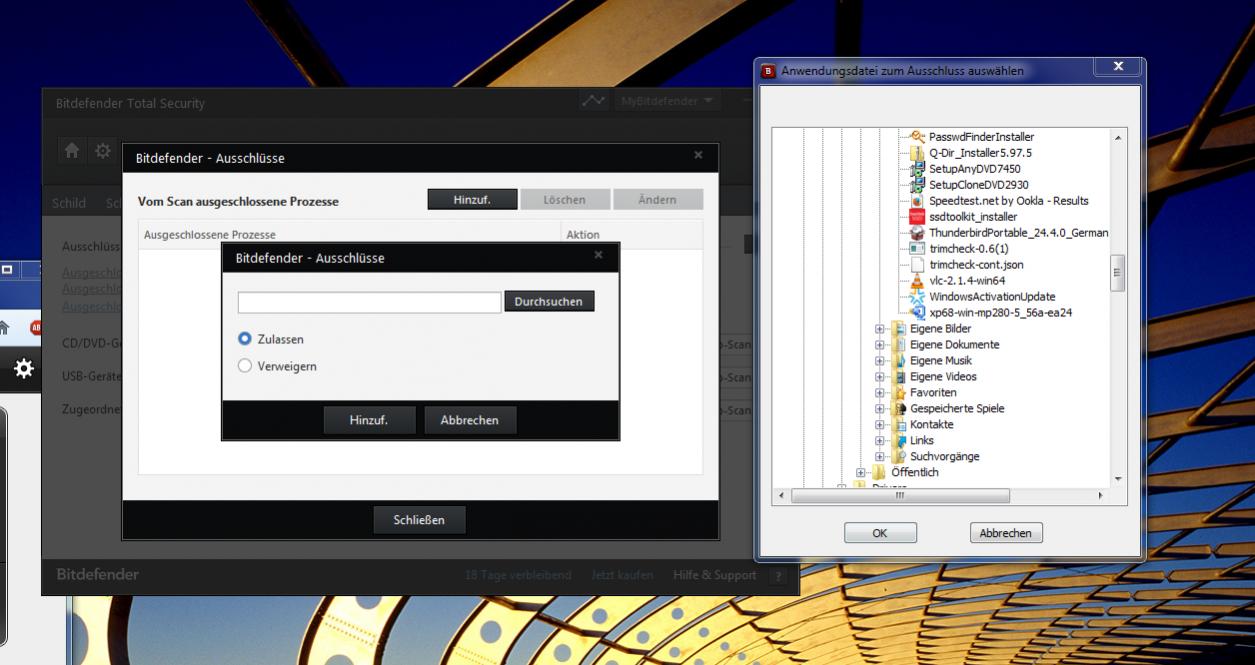This screenshot has width=1255, height=665.
Task: Click the file tree scroll up arrow
Action: [x=1118, y=136]
